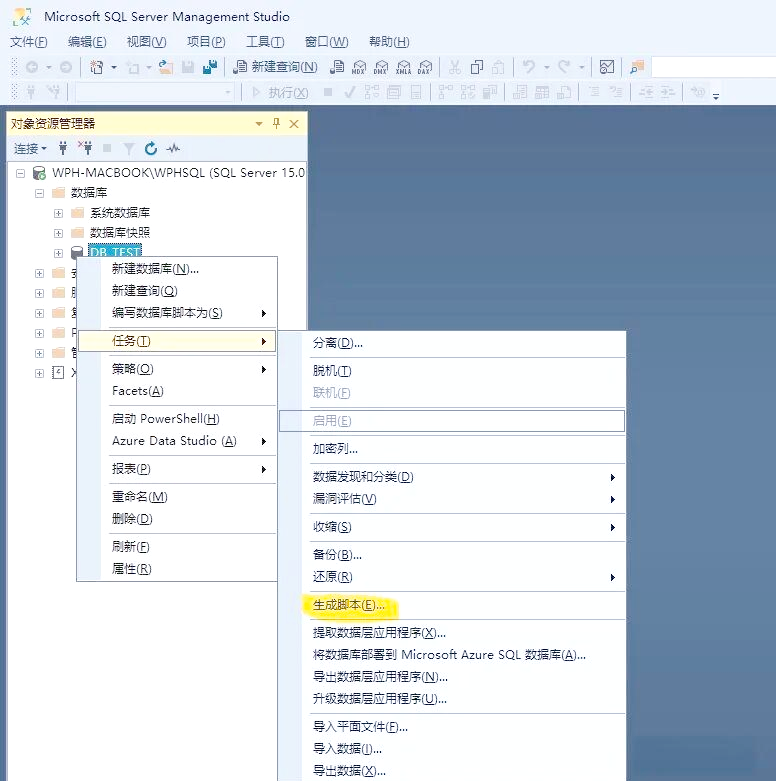This screenshot has height=781, width=776.
Task: Expand the 数据库快照 folder
Action: 58,233
